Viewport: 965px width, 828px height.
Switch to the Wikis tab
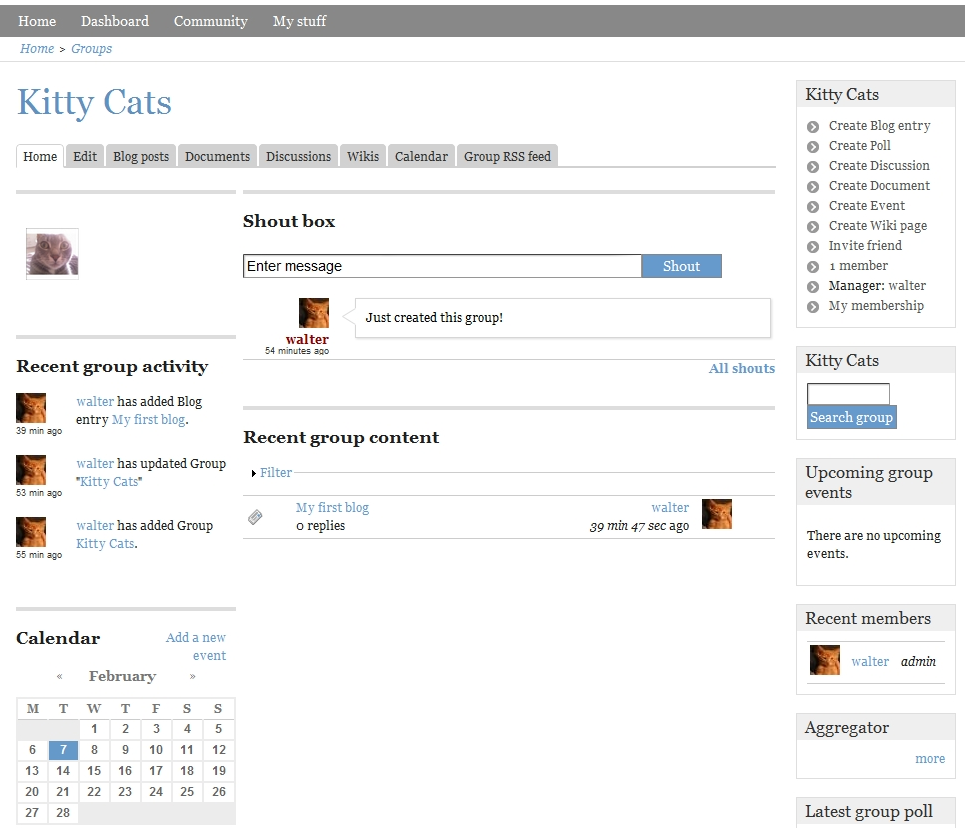(x=363, y=156)
